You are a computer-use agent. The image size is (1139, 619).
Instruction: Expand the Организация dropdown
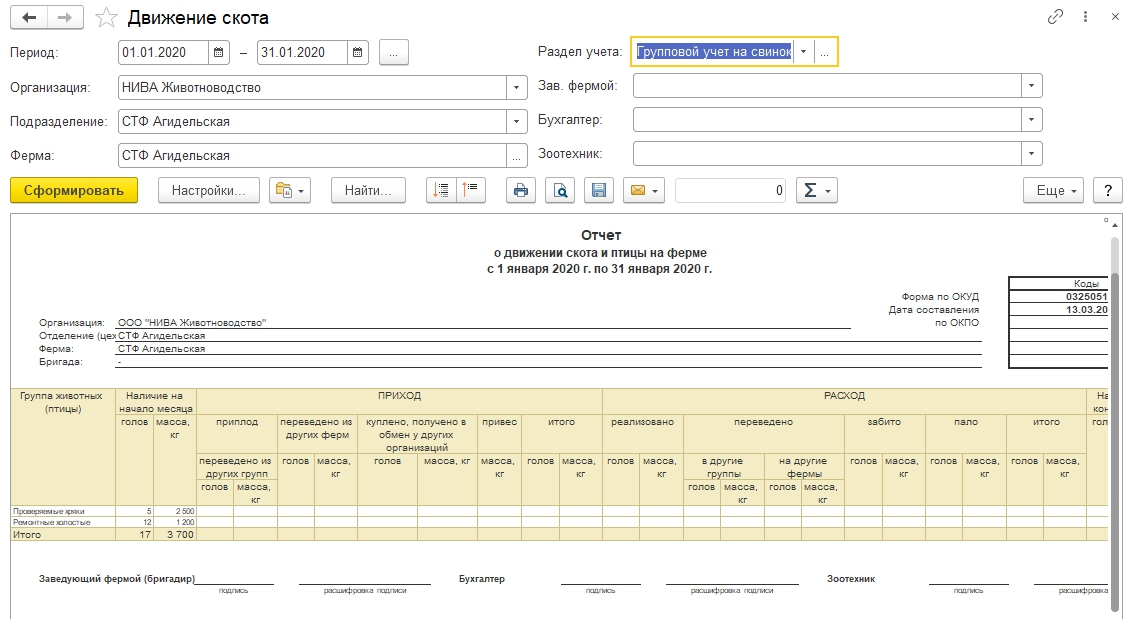point(516,87)
